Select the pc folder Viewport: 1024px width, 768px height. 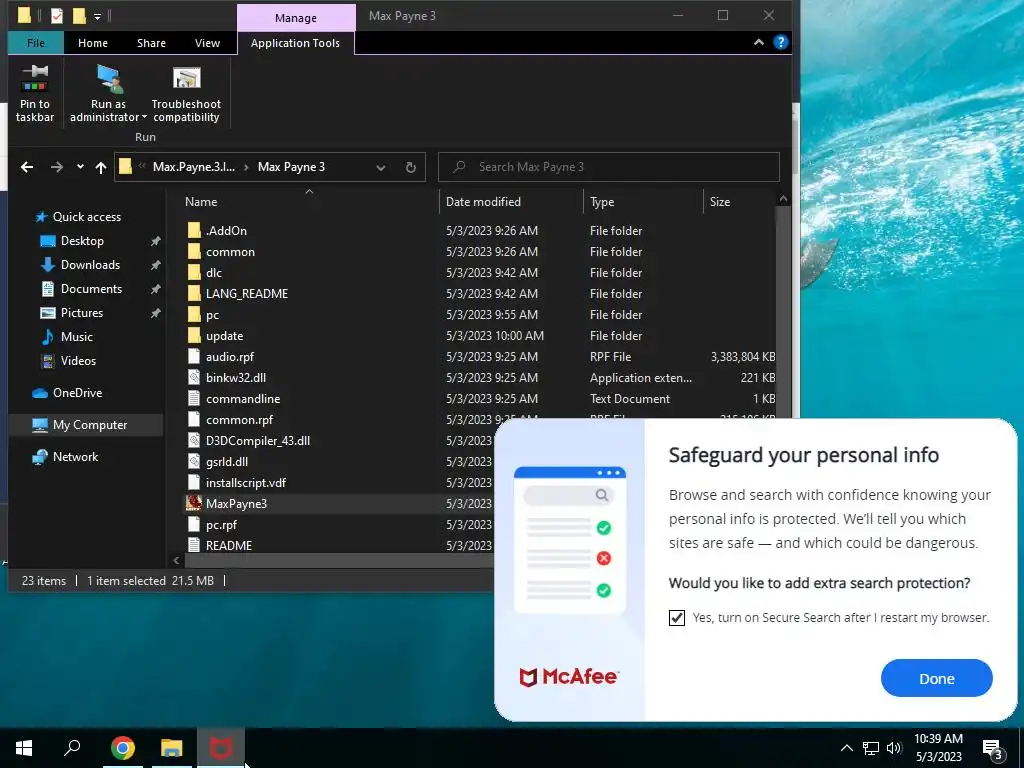click(212, 315)
